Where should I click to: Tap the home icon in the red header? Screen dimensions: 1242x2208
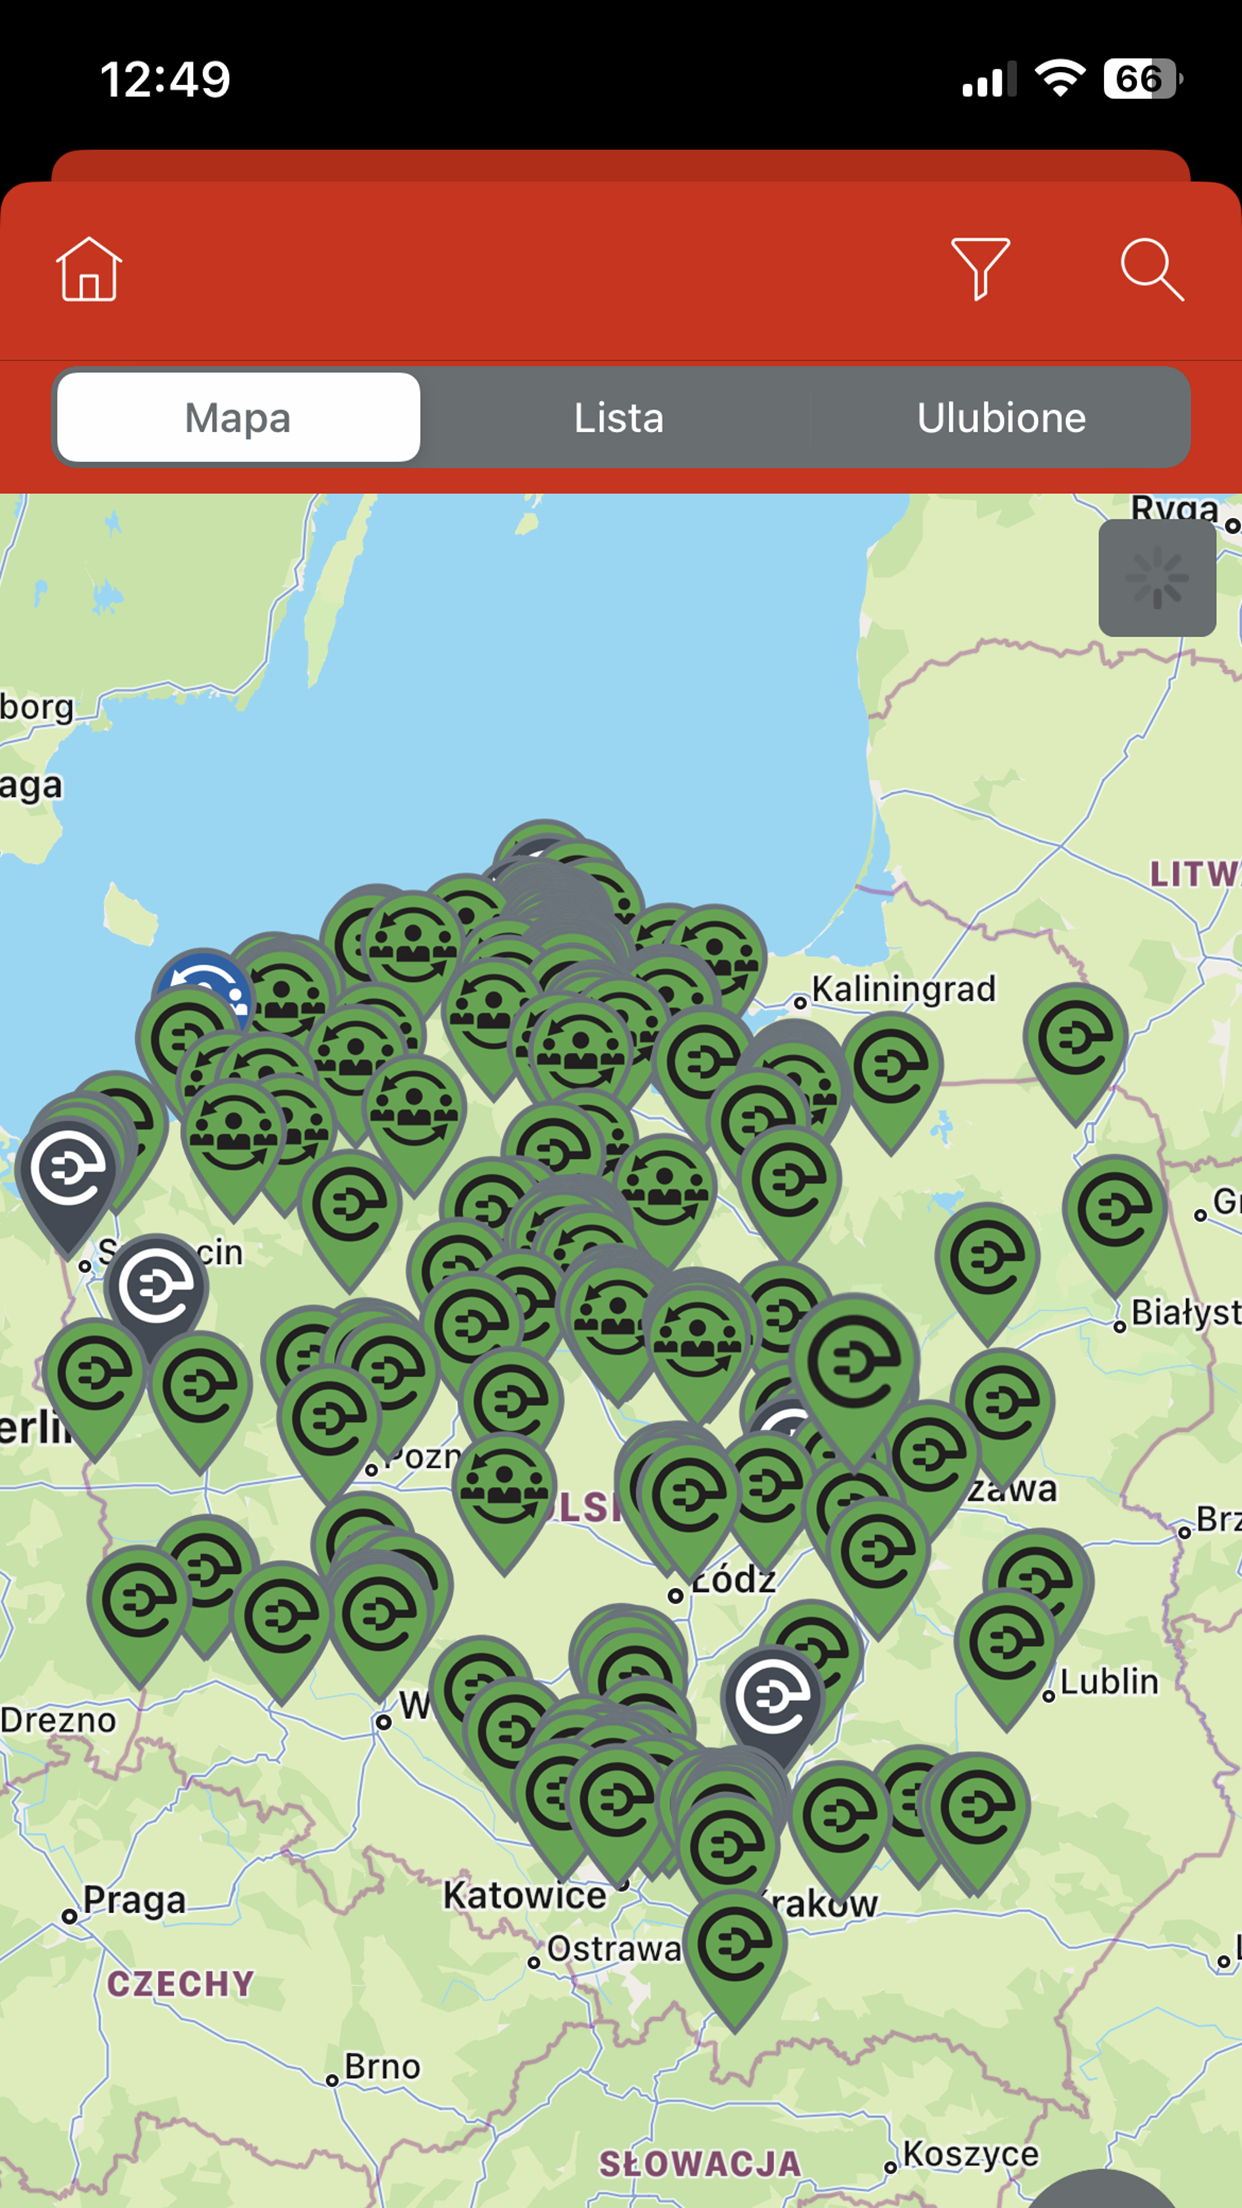(89, 269)
